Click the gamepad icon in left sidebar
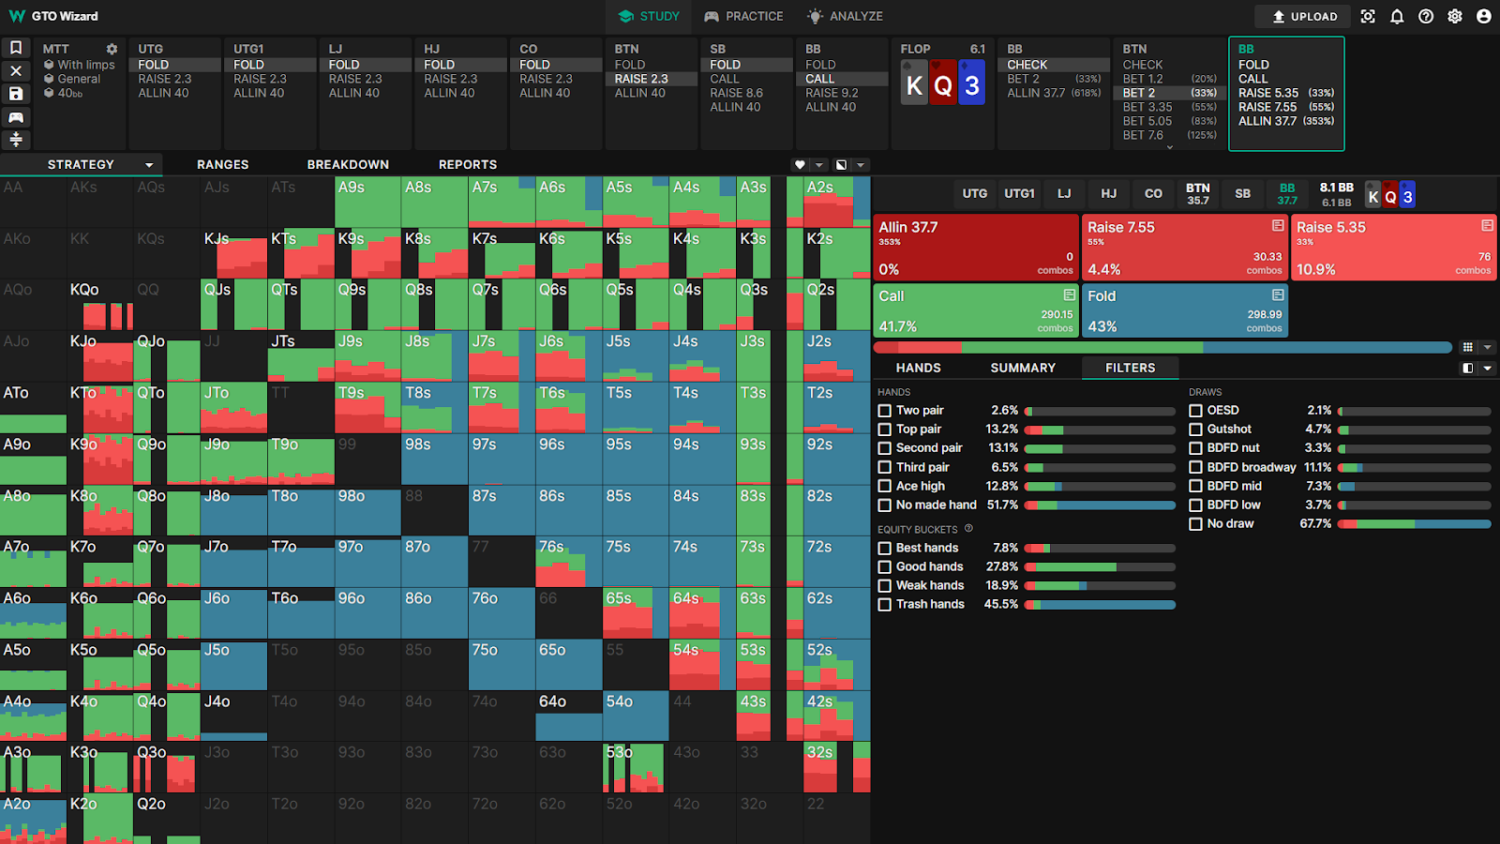The width and height of the screenshot is (1500, 844). click(x=16, y=117)
